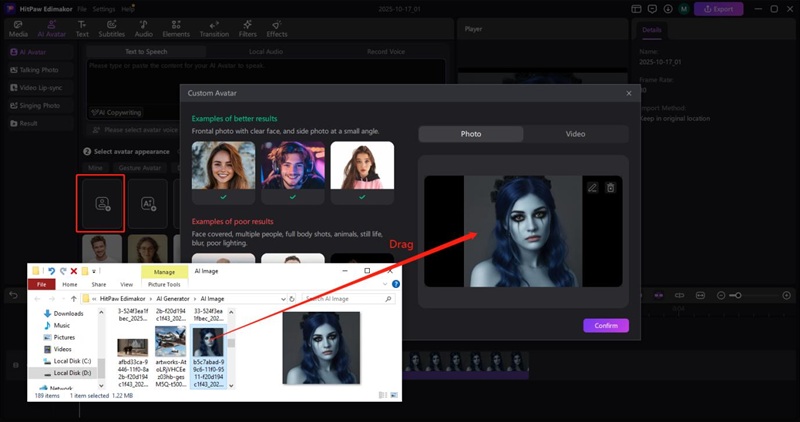Image resolution: width=800 pixels, height=422 pixels.
Task: Switch to the Video tab in Custom Avatar
Action: 575,133
